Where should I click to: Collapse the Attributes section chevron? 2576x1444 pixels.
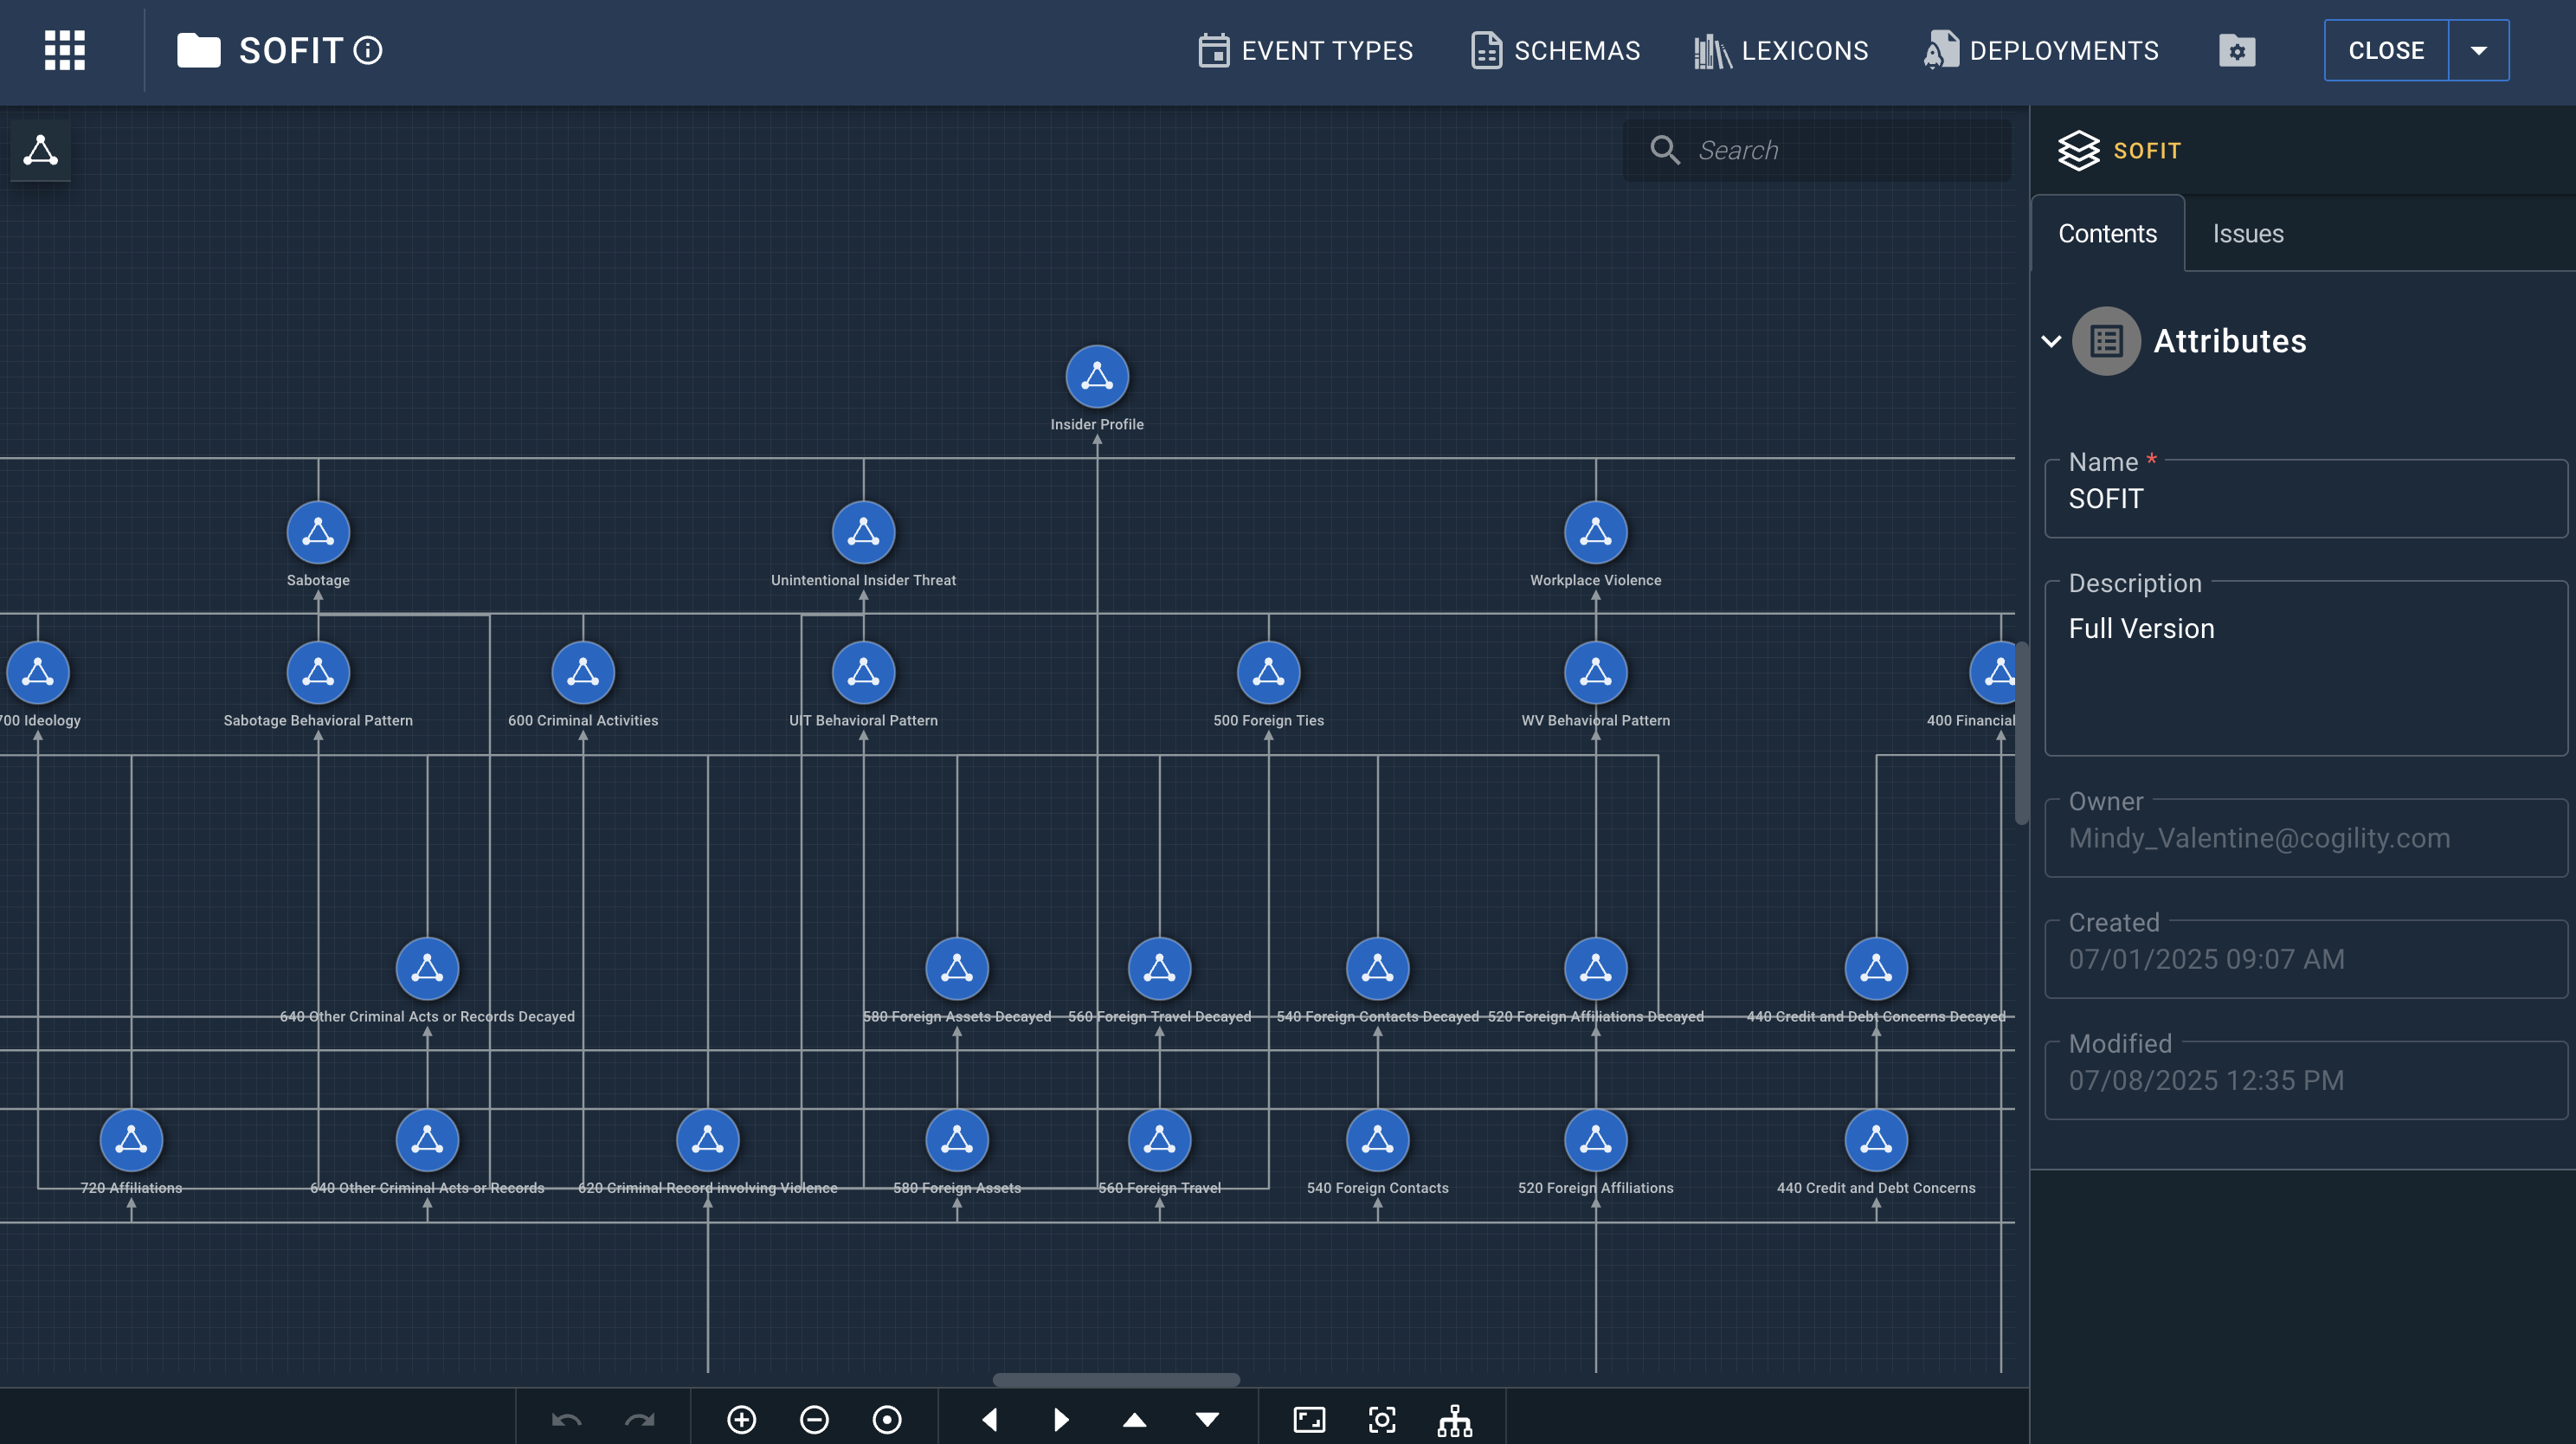click(2051, 341)
